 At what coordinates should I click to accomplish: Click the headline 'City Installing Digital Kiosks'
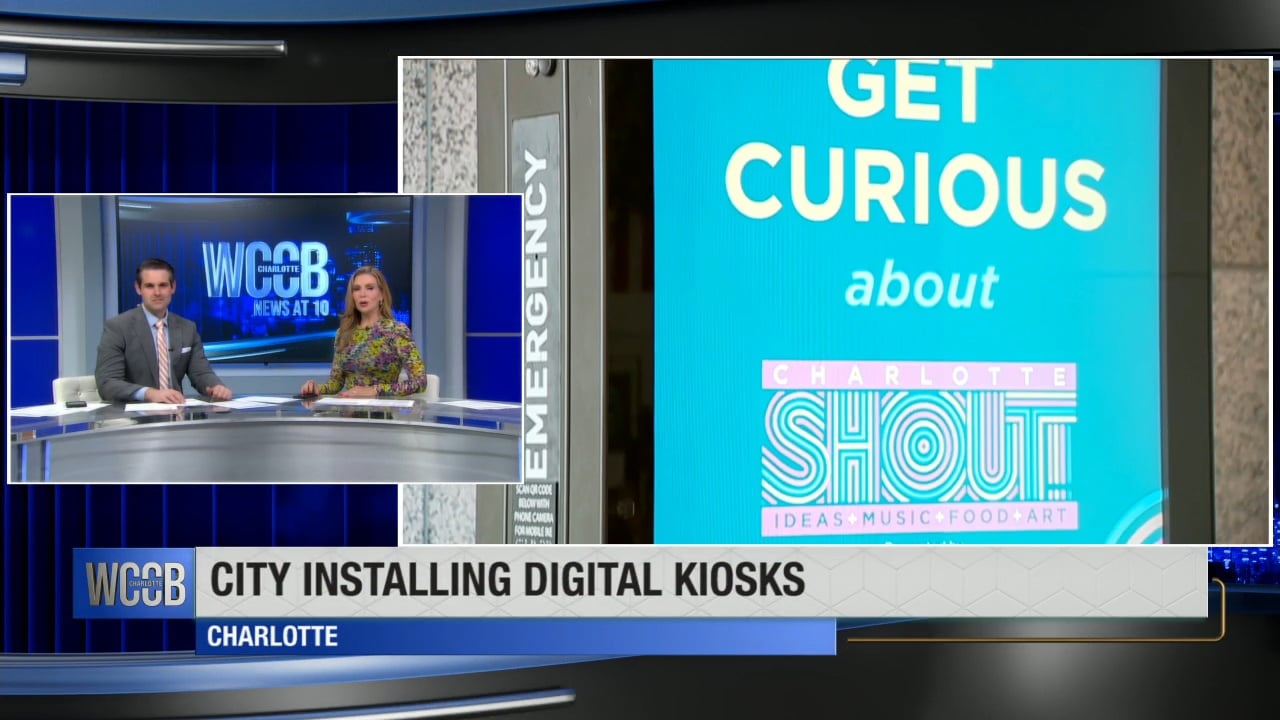pyautogui.click(x=506, y=581)
